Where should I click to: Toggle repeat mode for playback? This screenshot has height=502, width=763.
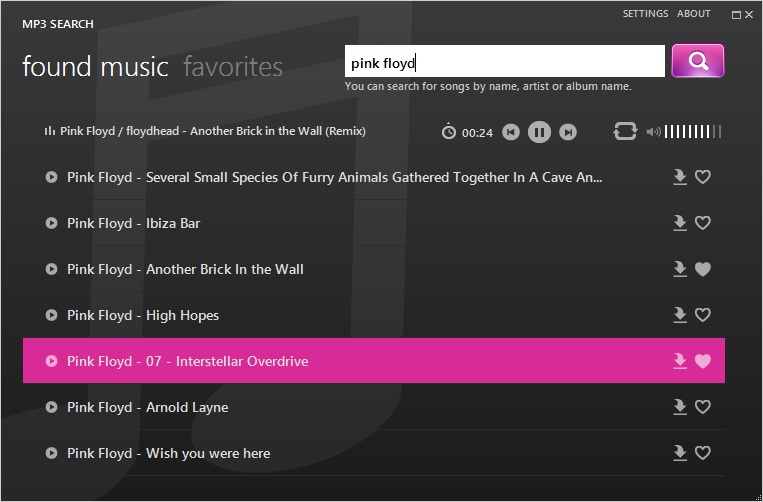tap(625, 132)
